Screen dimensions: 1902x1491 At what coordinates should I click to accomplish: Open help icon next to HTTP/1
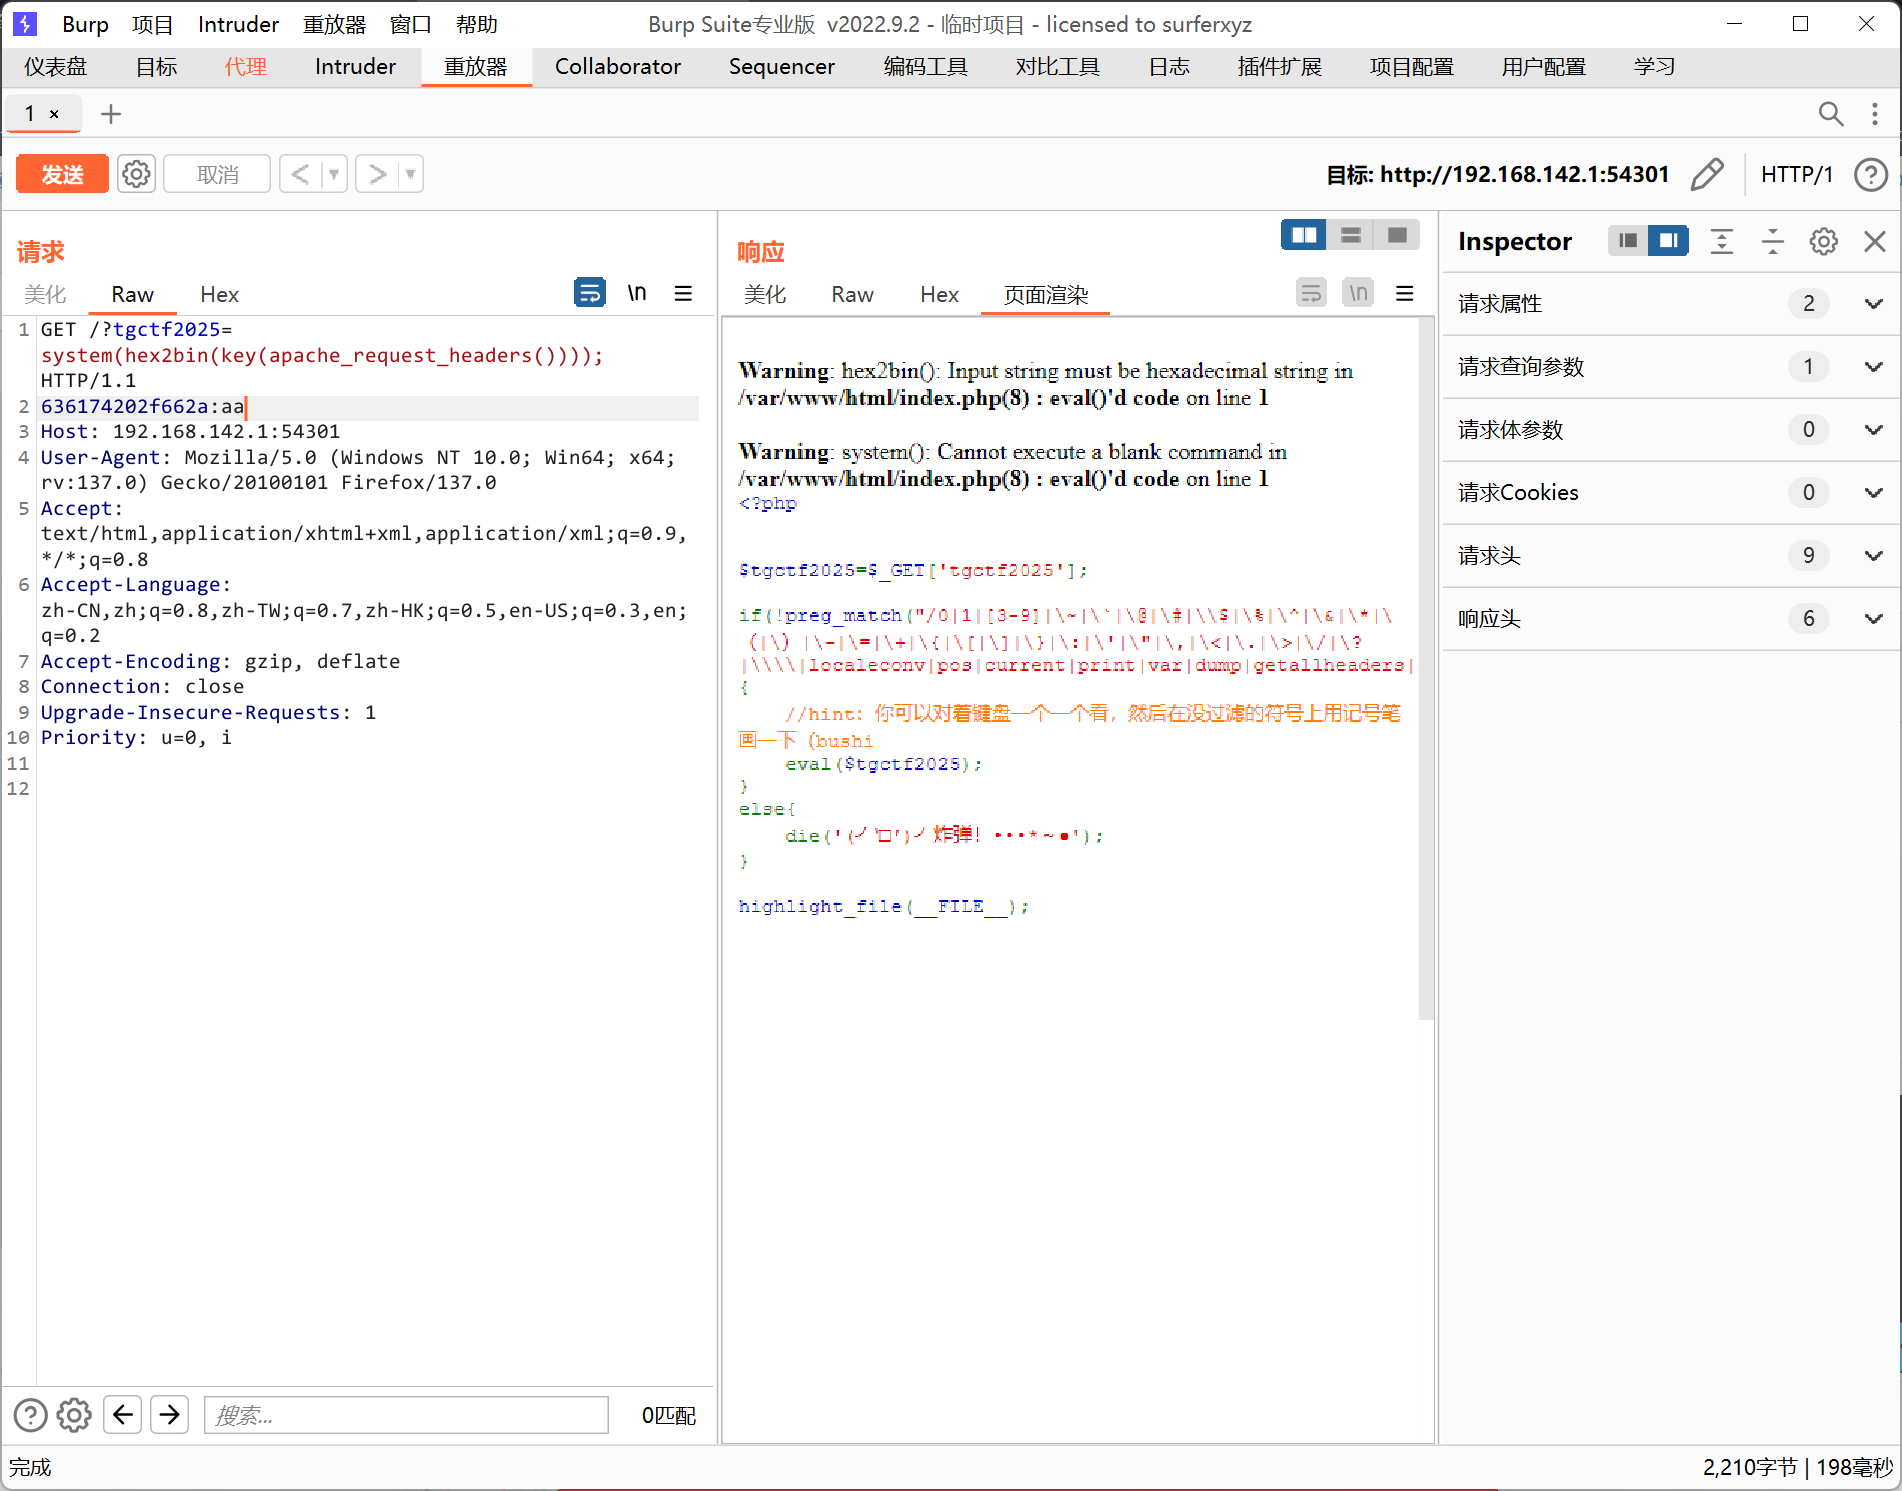[x=1870, y=174]
